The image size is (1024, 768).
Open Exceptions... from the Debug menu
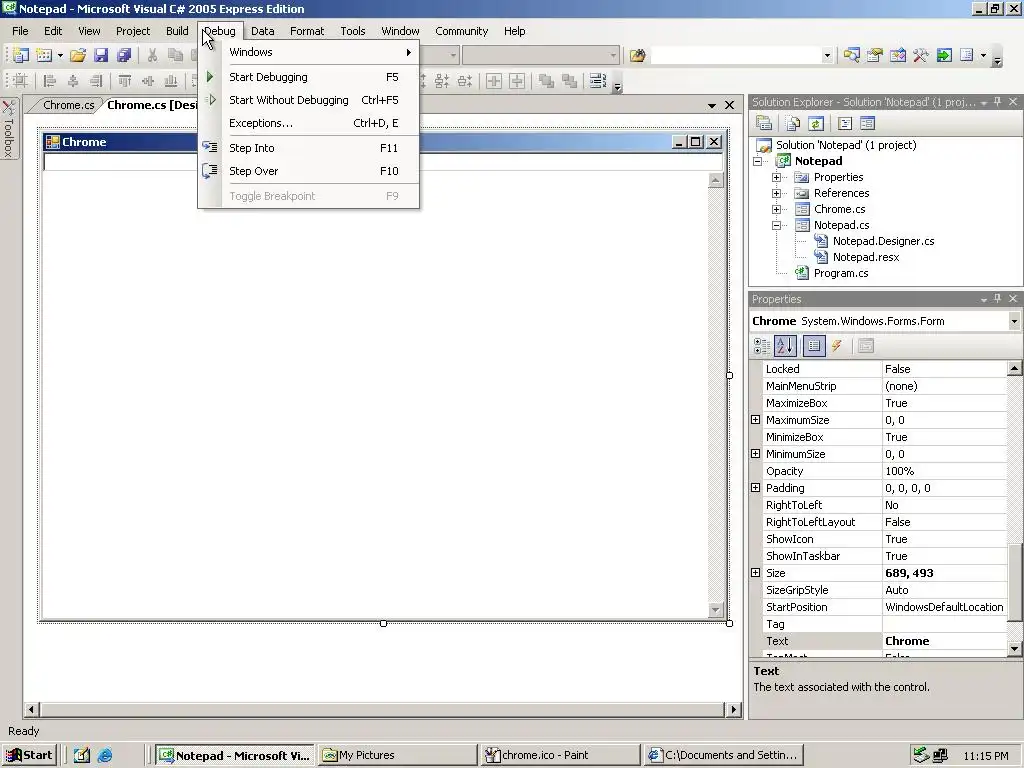point(309,123)
